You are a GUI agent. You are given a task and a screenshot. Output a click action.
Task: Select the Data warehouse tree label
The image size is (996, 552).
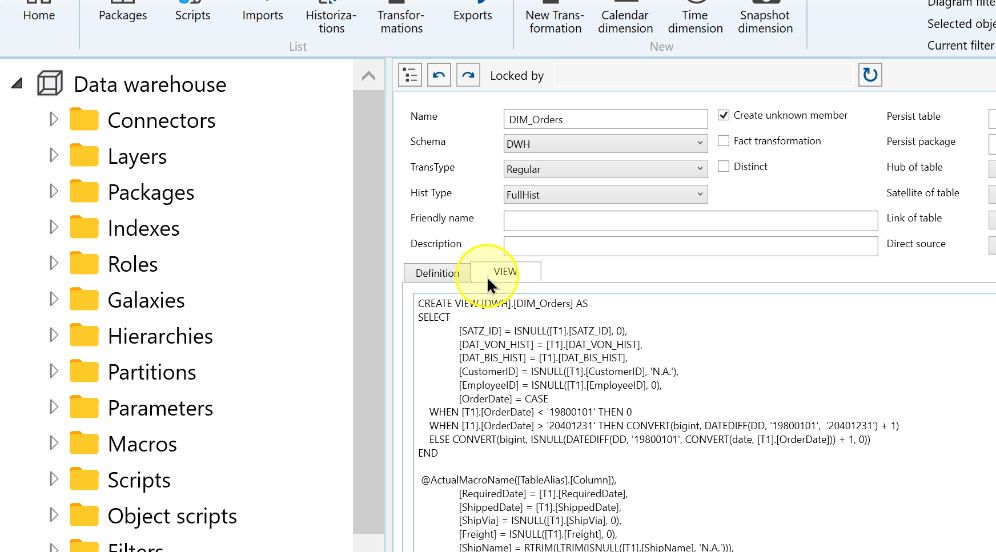pyautogui.click(x=150, y=84)
